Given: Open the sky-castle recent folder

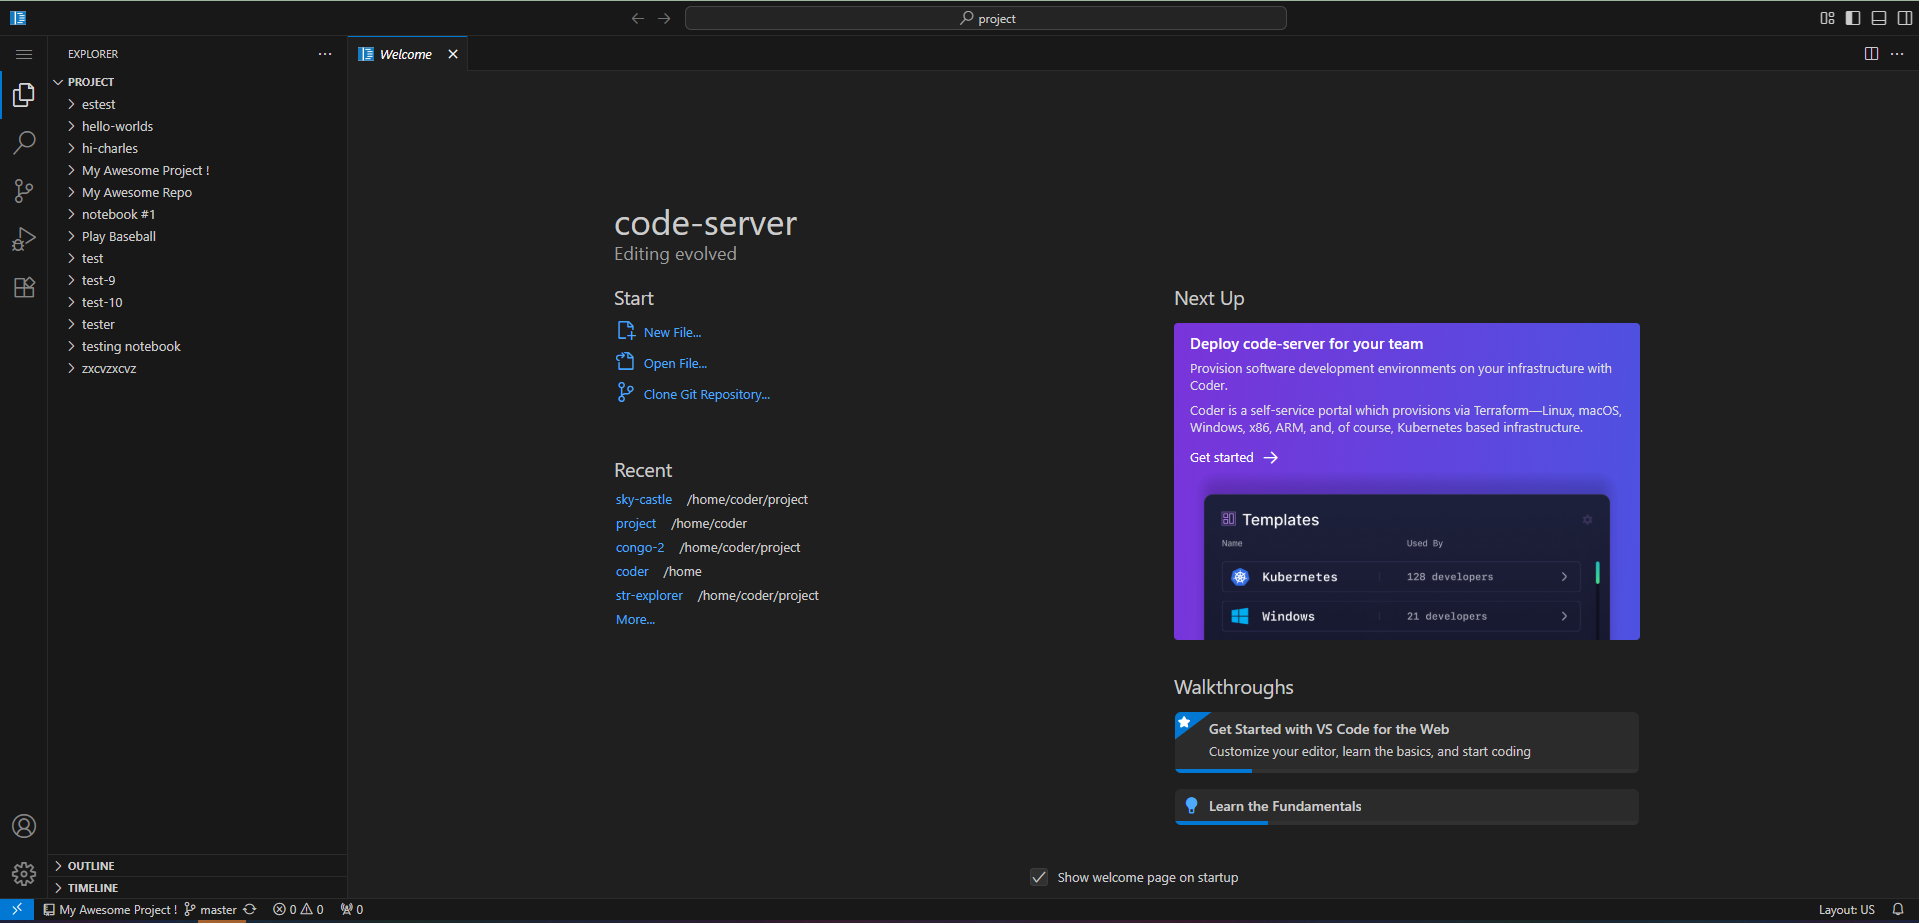Looking at the screenshot, I should (x=644, y=499).
